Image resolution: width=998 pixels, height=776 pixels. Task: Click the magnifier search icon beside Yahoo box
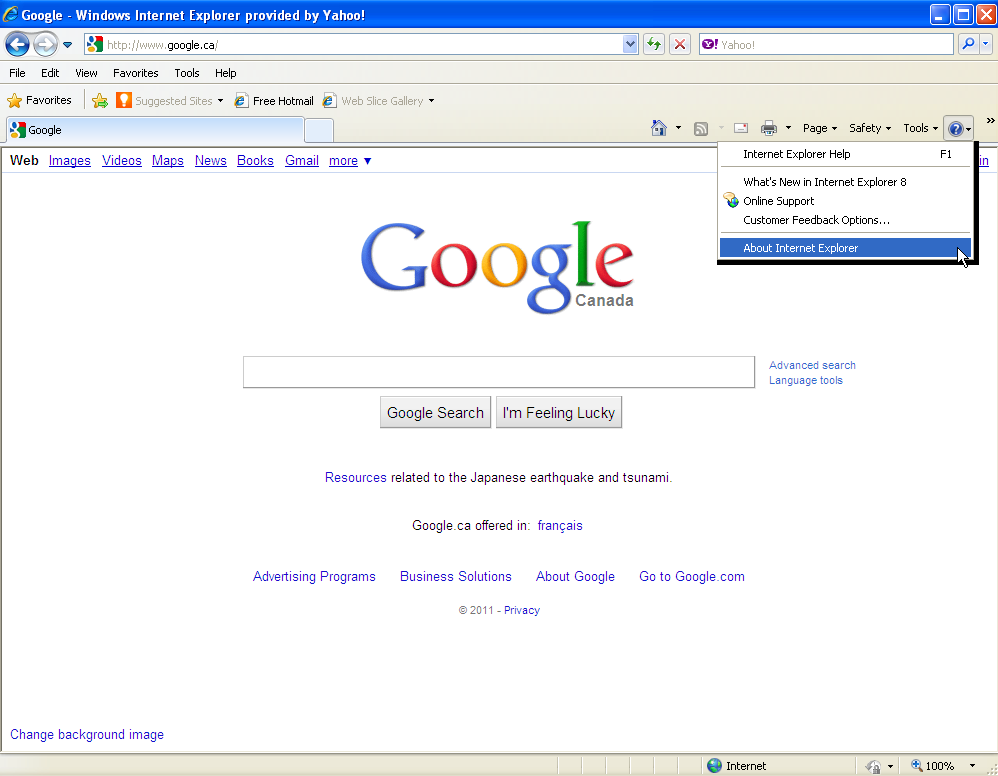[968, 45]
